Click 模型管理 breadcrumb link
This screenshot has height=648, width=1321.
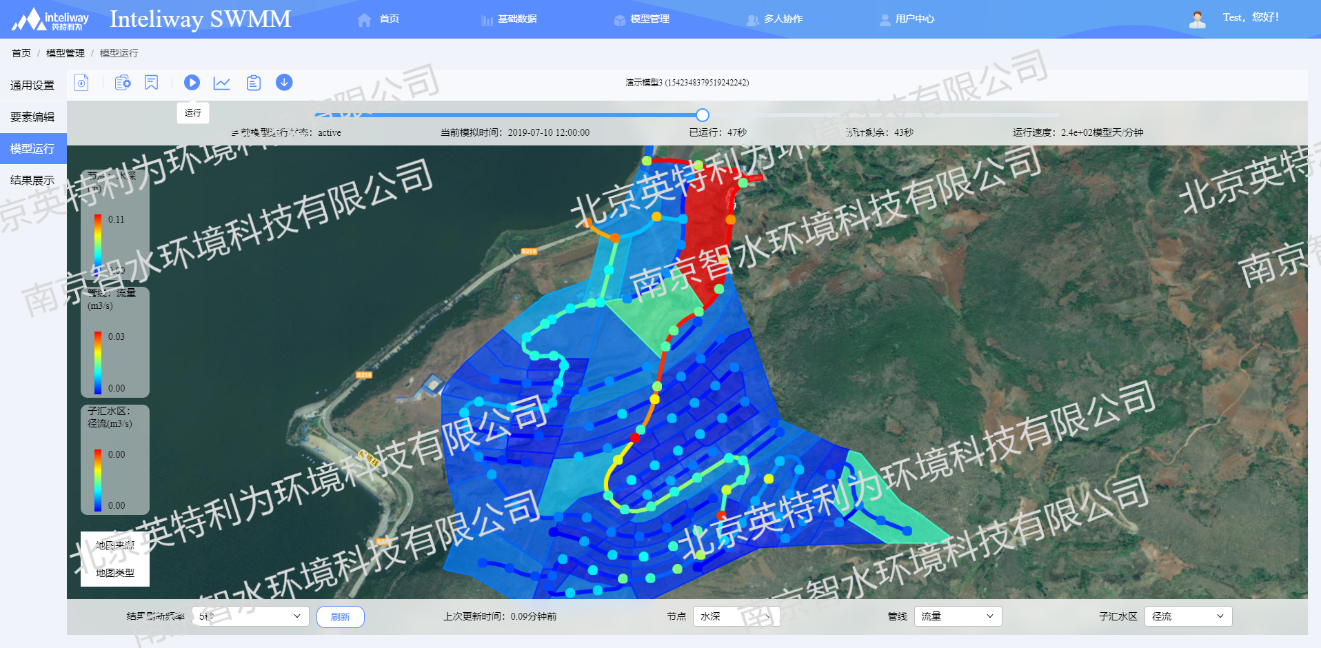(65, 53)
